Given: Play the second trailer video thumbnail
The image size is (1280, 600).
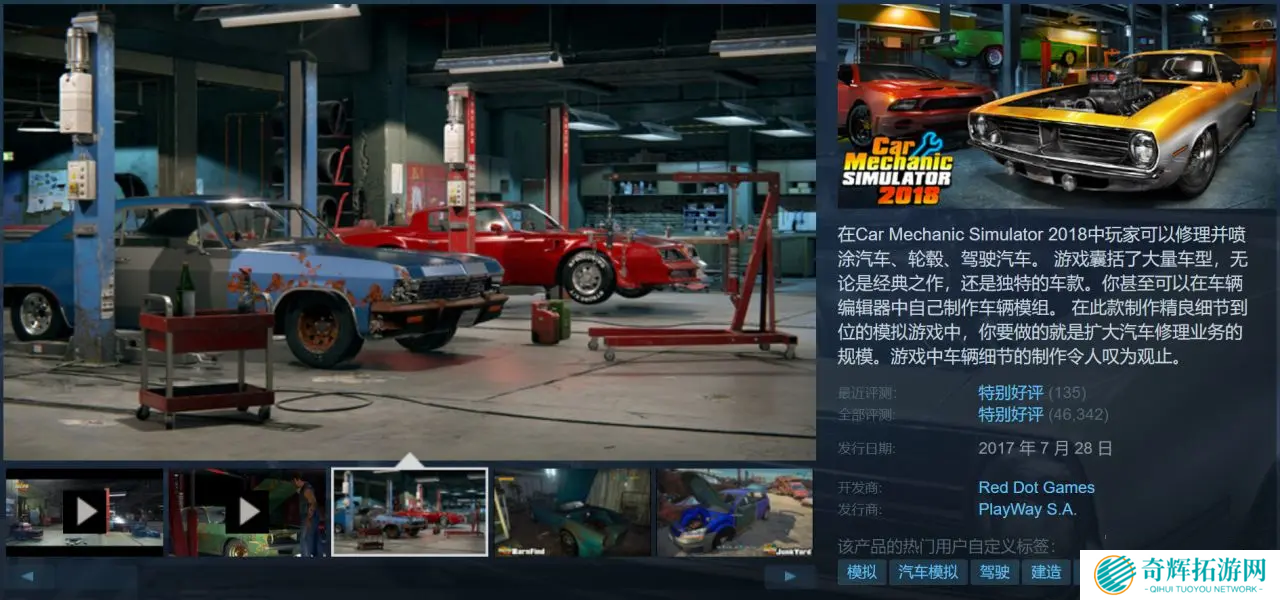Looking at the screenshot, I should pyautogui.click(x=247, y=512).
